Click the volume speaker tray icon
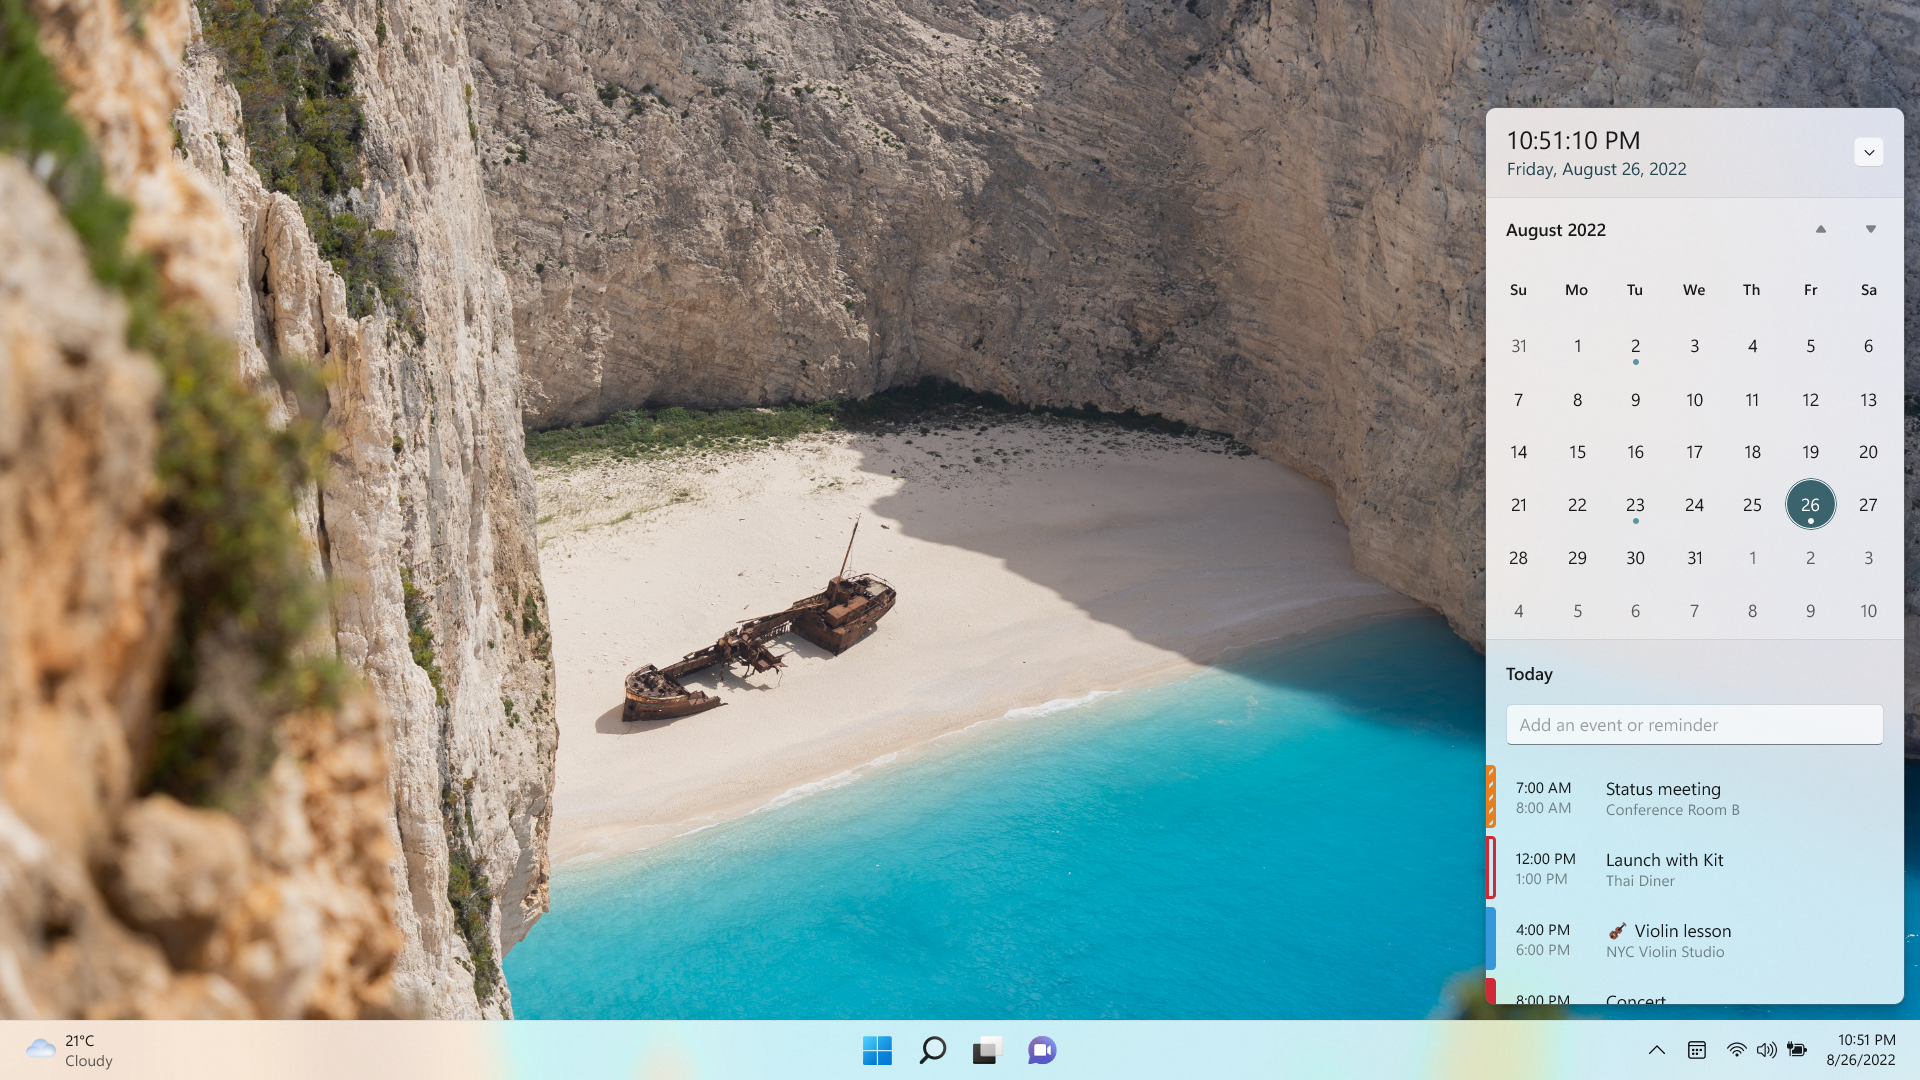The image size is (1920, 1080). [x=1766, y=1050]
